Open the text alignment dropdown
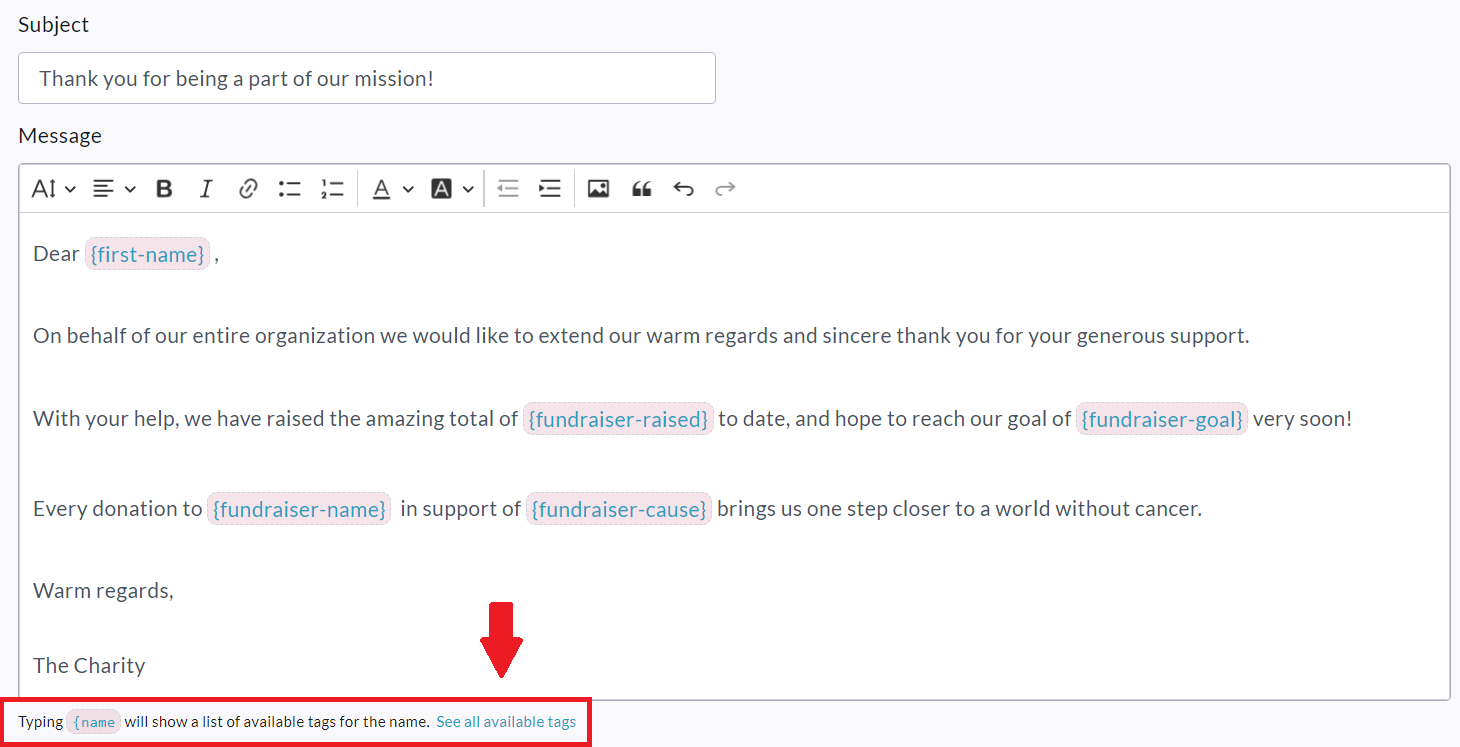The image size is (1460, 747). coord(114,189)
